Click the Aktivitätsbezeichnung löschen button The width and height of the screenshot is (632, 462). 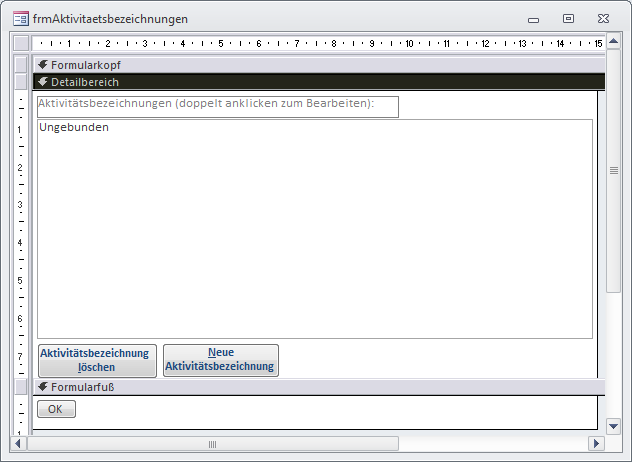[97, 360]
